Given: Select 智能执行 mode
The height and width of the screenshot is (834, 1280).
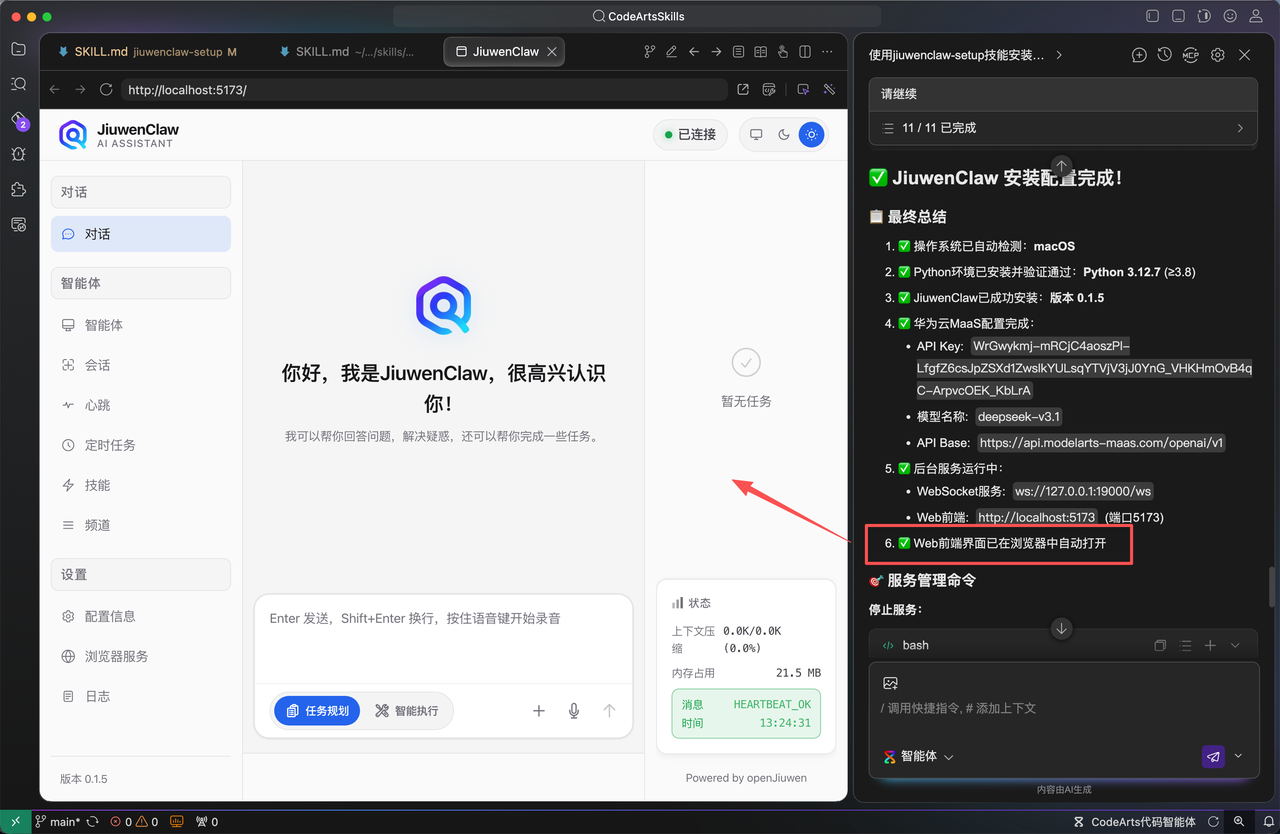Looking at the screenshot, I should click(407, 711).
